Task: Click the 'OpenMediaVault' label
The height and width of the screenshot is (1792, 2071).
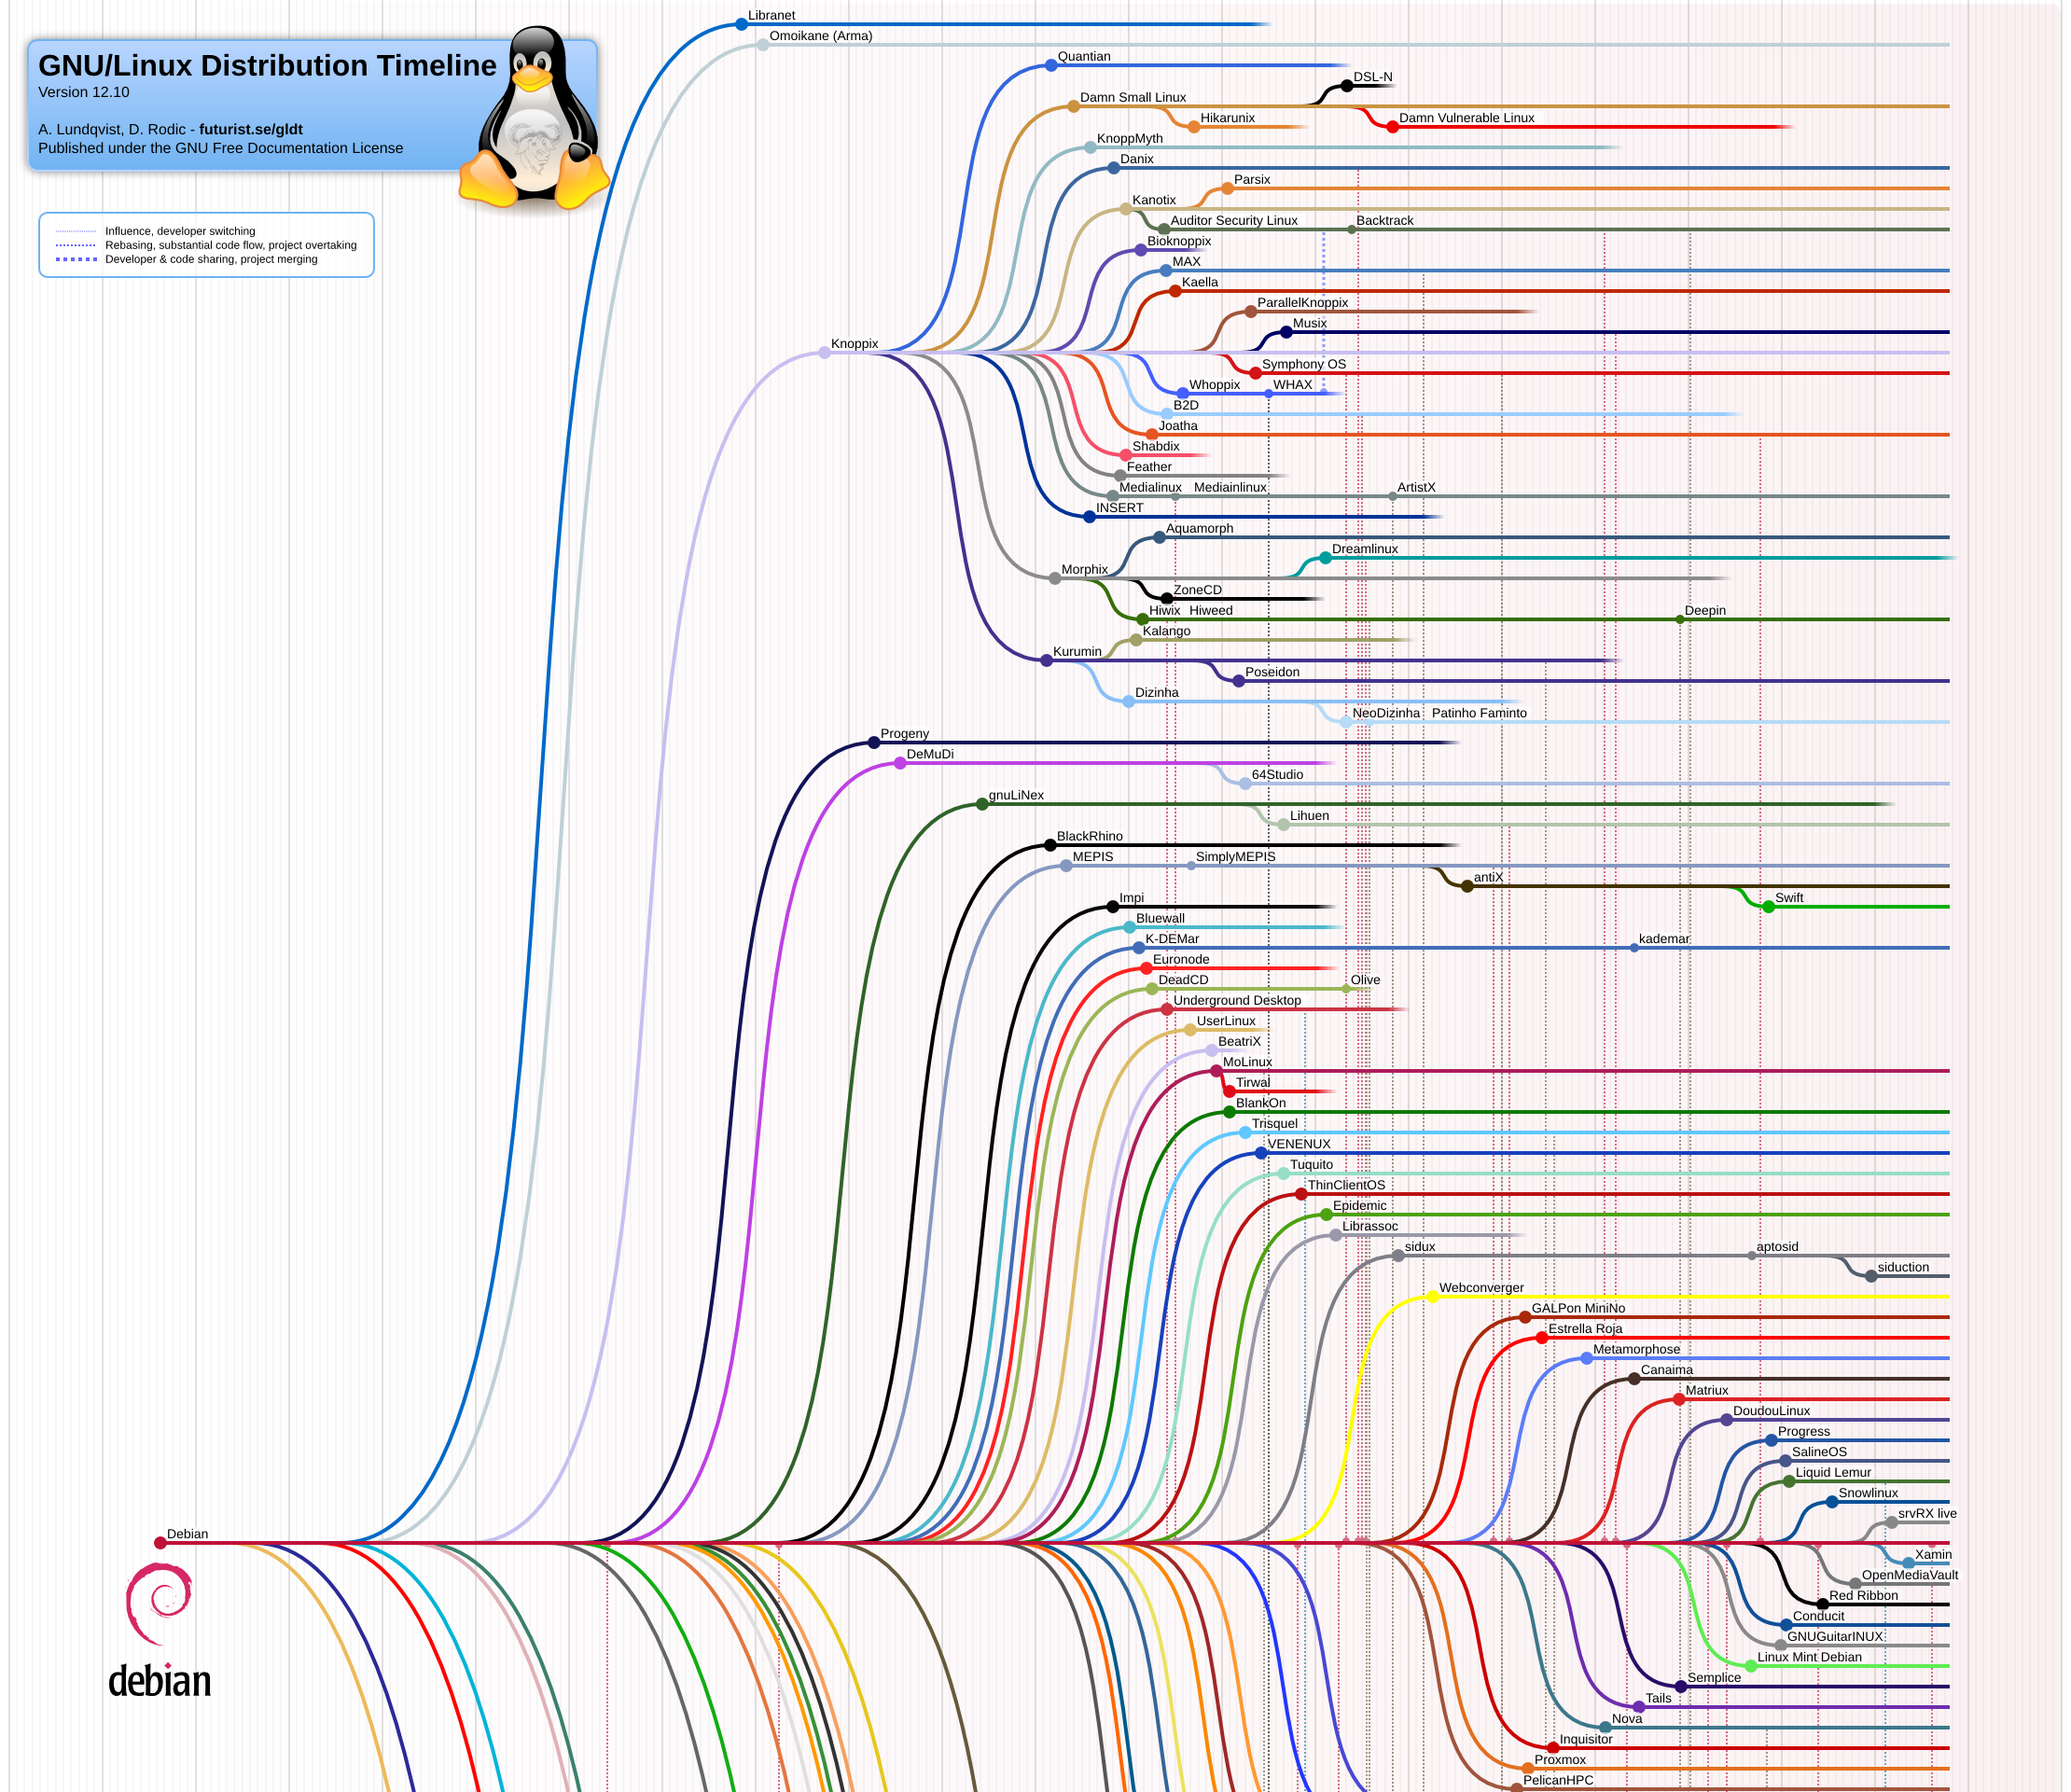Action: [x=1910, y=1575]
